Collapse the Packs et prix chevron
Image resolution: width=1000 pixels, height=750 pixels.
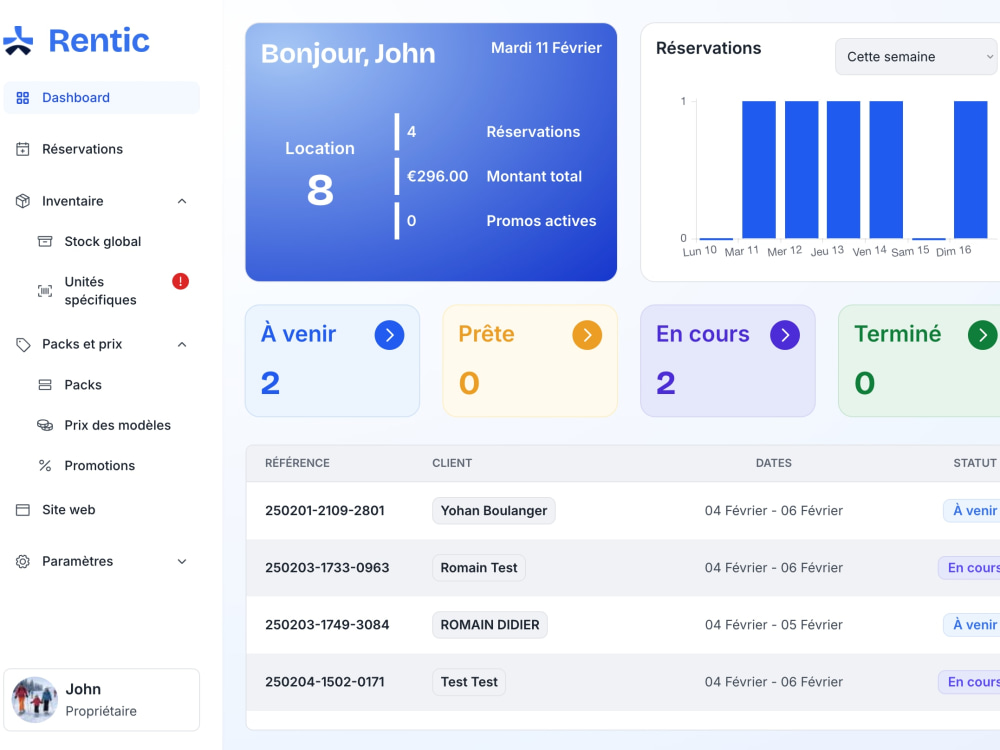(x=182, y=344)
